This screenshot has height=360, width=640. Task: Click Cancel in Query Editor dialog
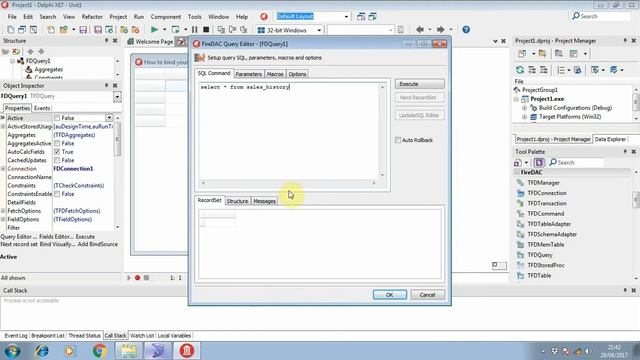pyautogui.click(x=427, y=295)
